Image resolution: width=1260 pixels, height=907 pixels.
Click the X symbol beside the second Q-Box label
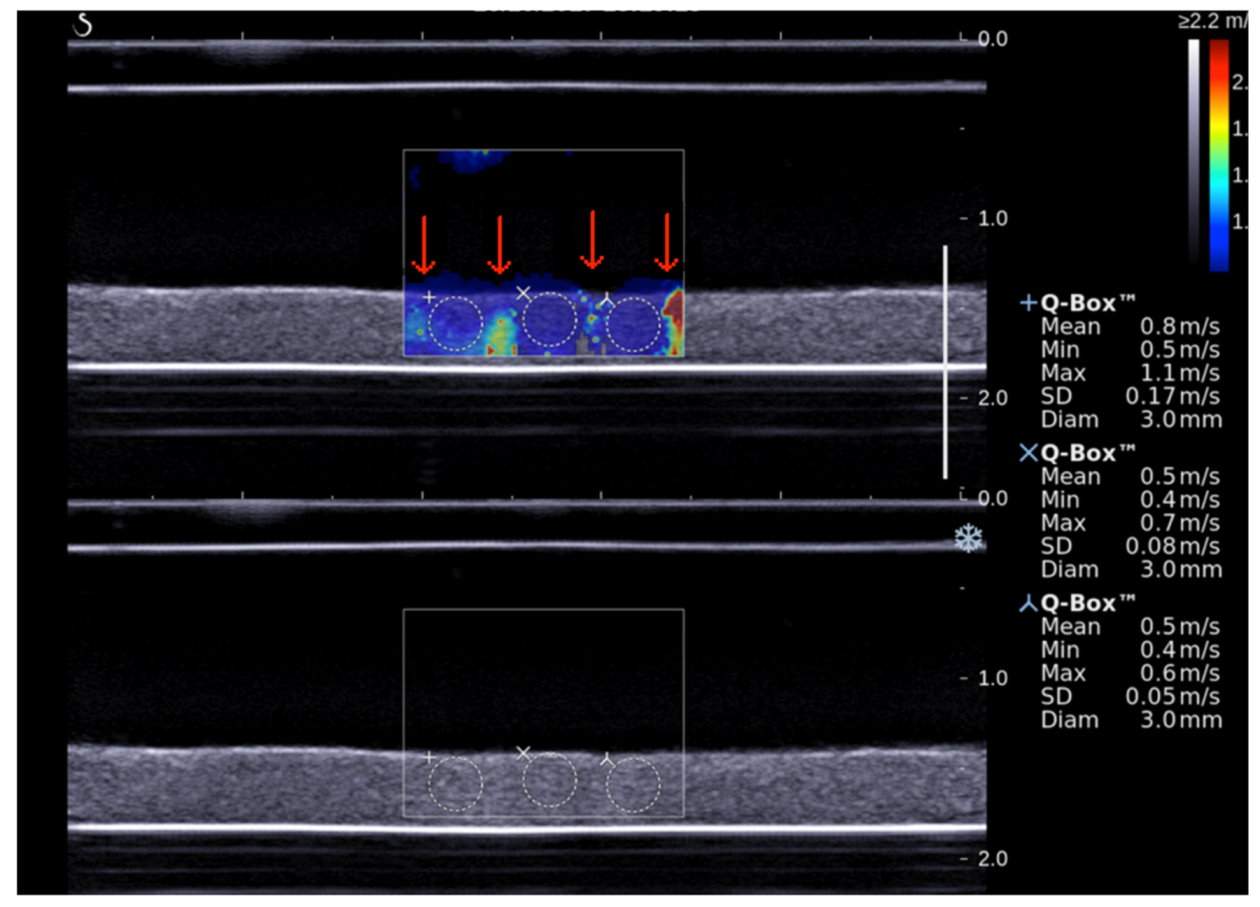point(1028,454)
